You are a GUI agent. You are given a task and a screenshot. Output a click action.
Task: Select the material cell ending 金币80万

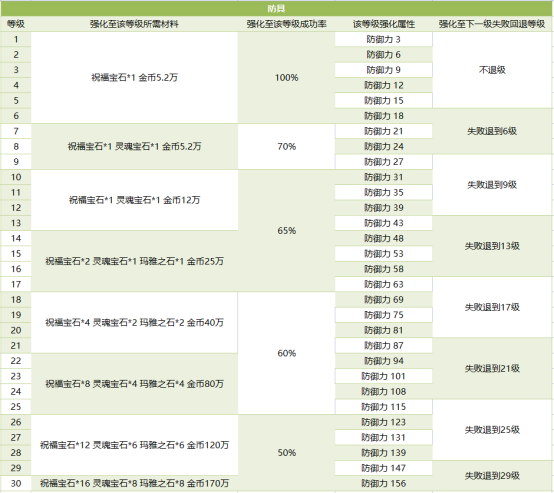(x=134, y=384)
